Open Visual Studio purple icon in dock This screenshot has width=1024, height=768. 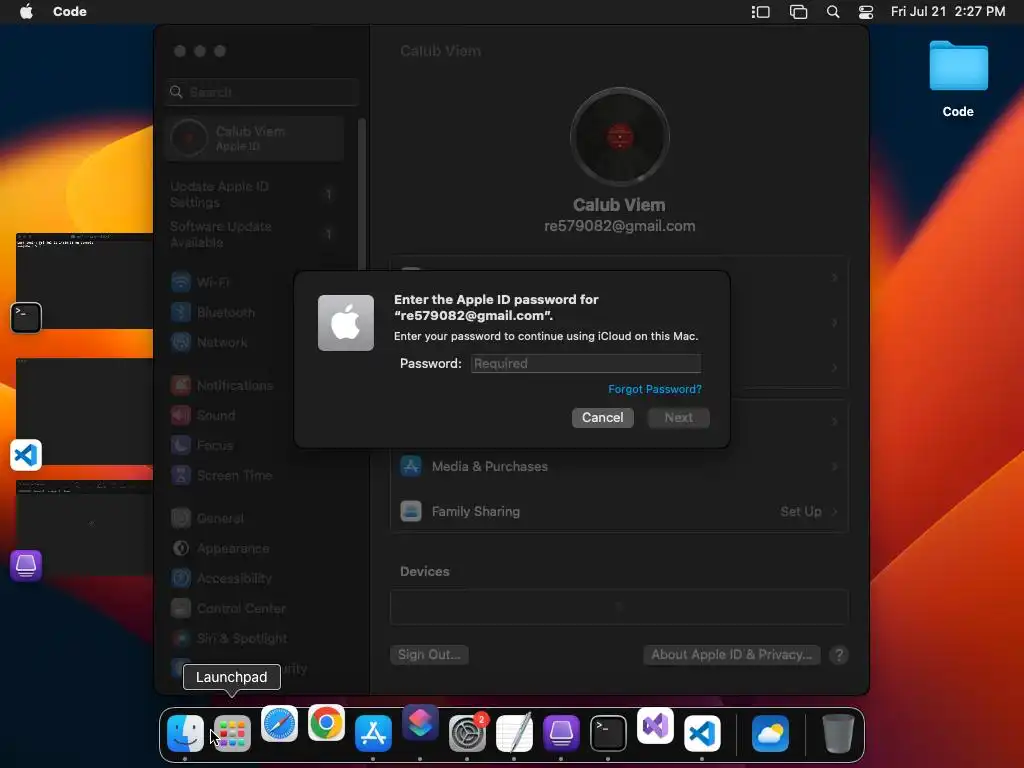click(655, 725)
